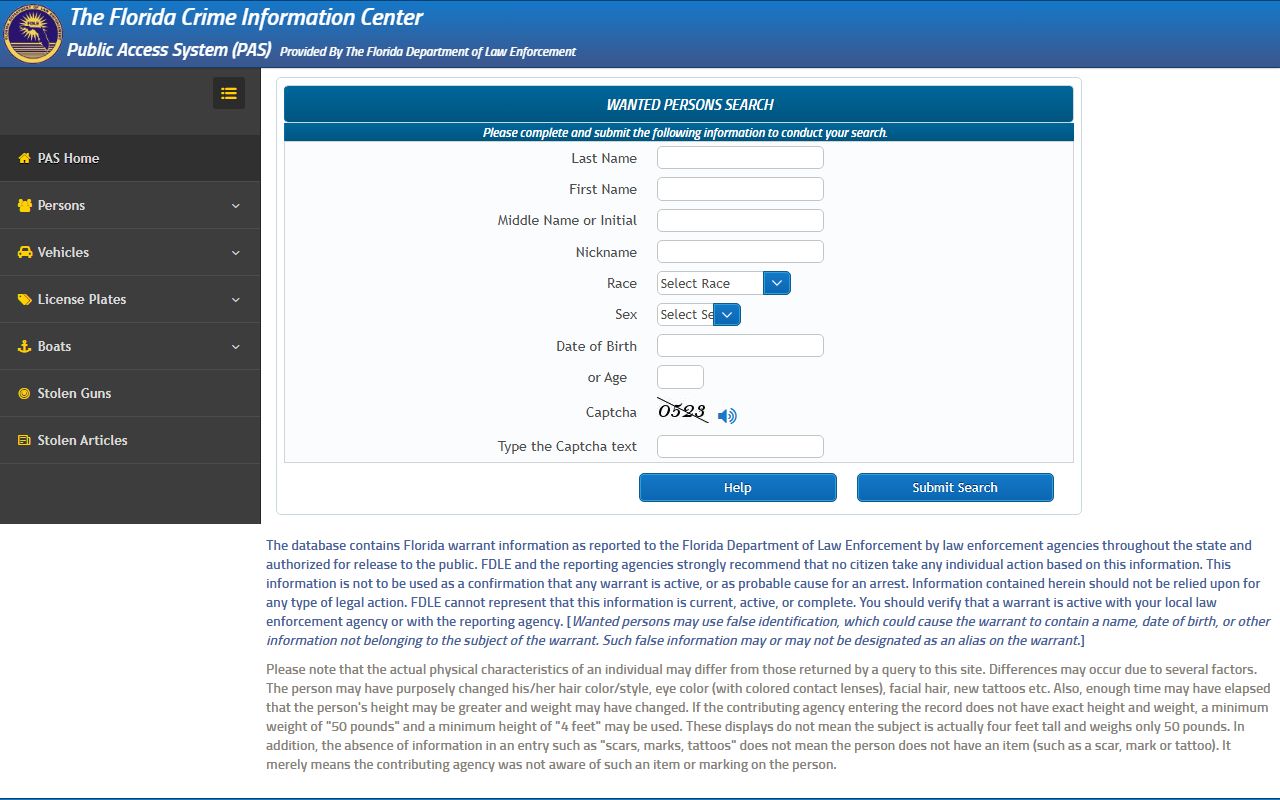Click 'Provided By The Florida Department' text
1280x800 pixels.
428,52
